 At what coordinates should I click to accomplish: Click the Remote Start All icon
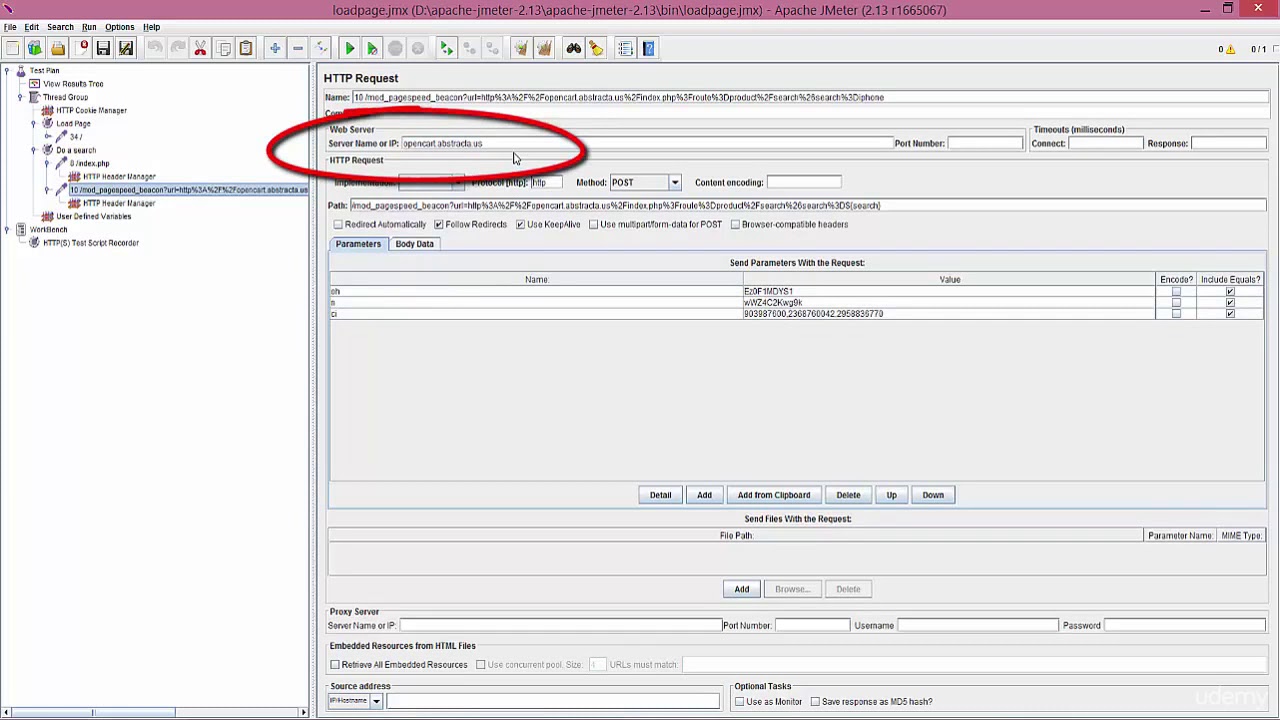[x=446, y=48]
